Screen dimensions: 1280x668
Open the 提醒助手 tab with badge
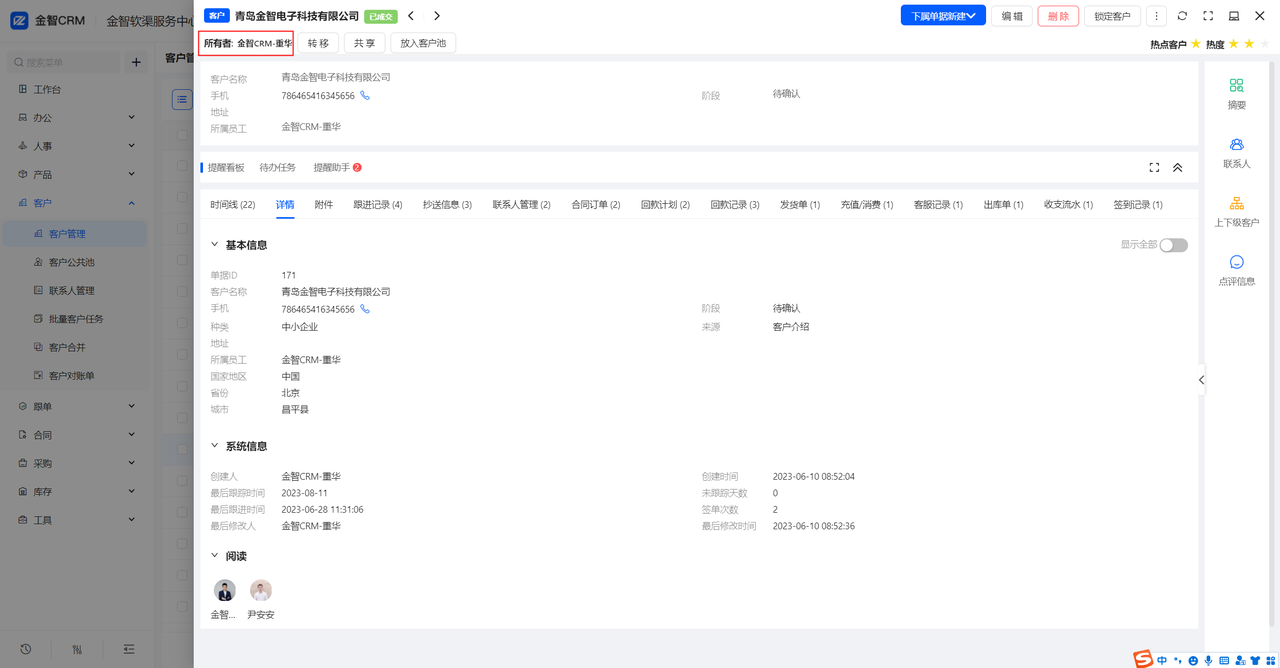[337, 168]
